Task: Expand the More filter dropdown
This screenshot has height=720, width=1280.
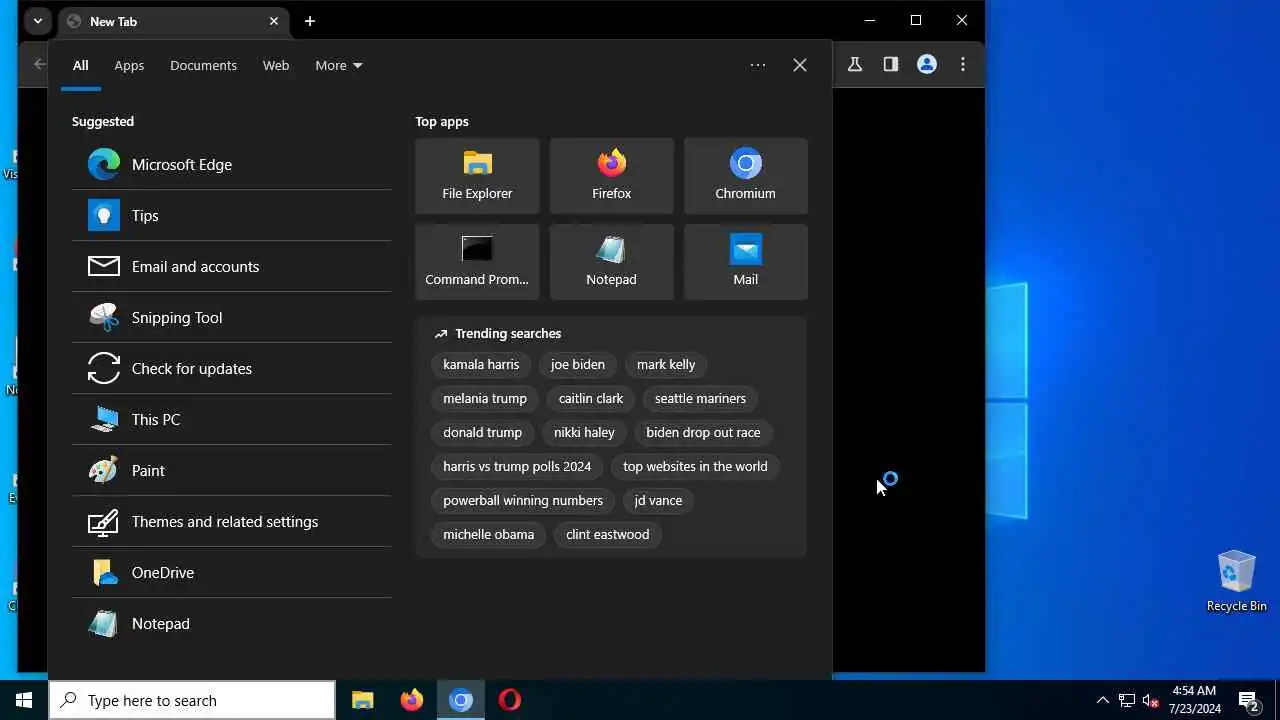Action: pyautogui.click(x=339, y=65)
